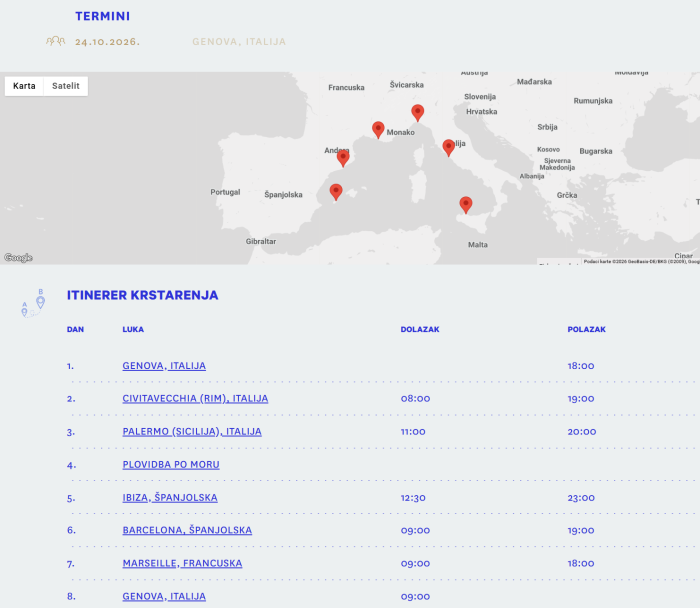The width and height of the screenshot is (700, 608).
Task: Open the Palermo (Sicilija), Italija link
Action: 192,432
